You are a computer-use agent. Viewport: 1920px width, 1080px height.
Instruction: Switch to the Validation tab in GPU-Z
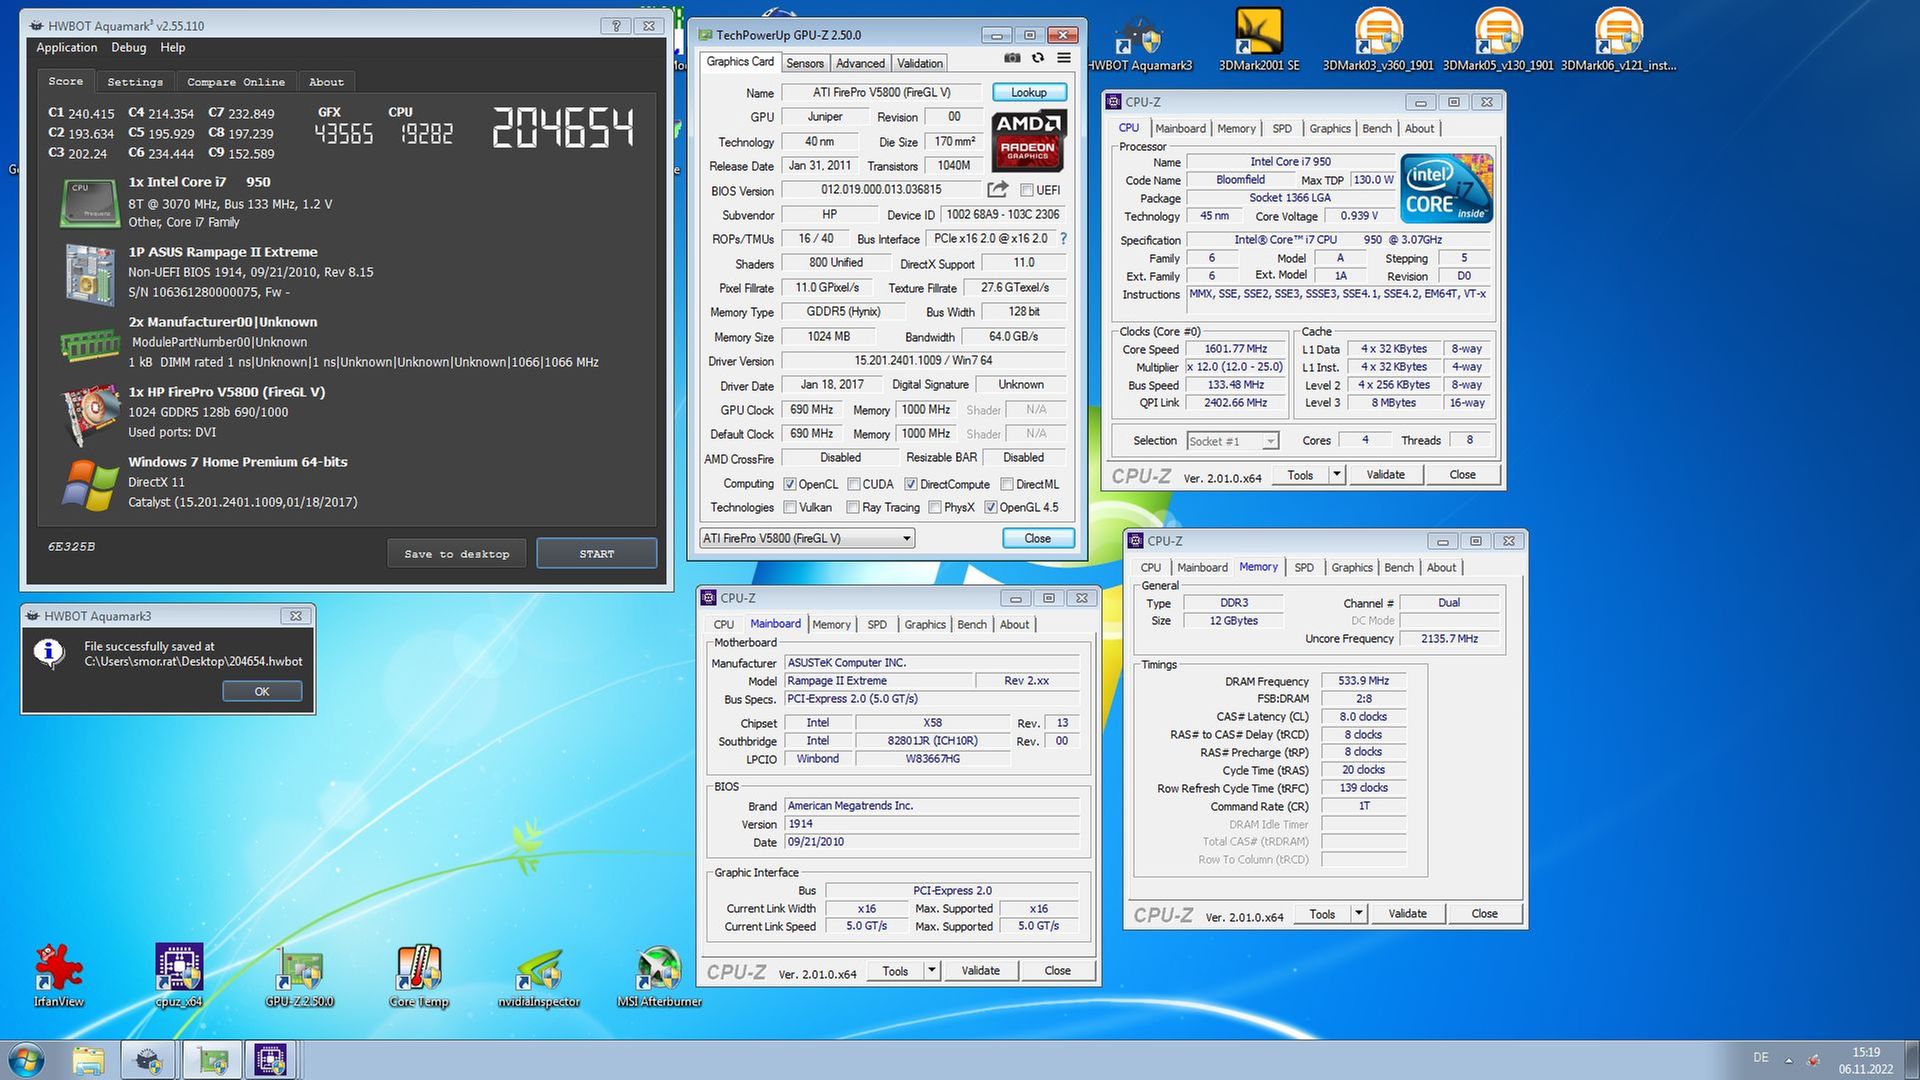click(919, 63)
